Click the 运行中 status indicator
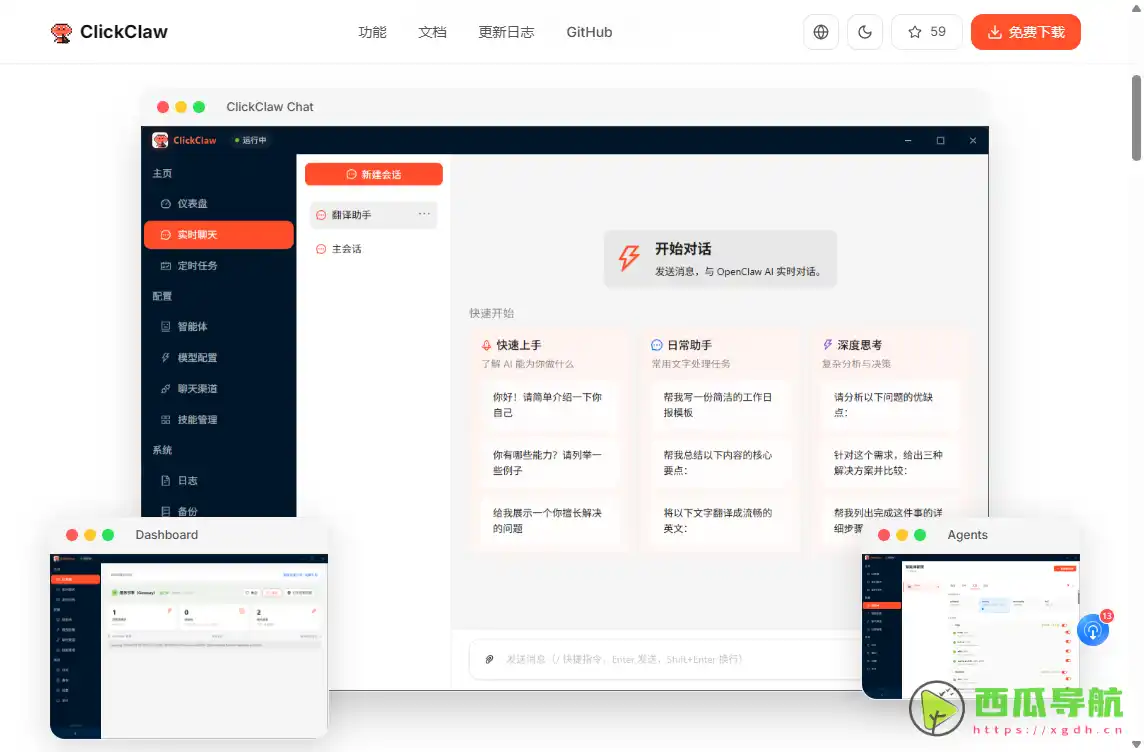Viewport: 1144px width, 752px height. 250,140
